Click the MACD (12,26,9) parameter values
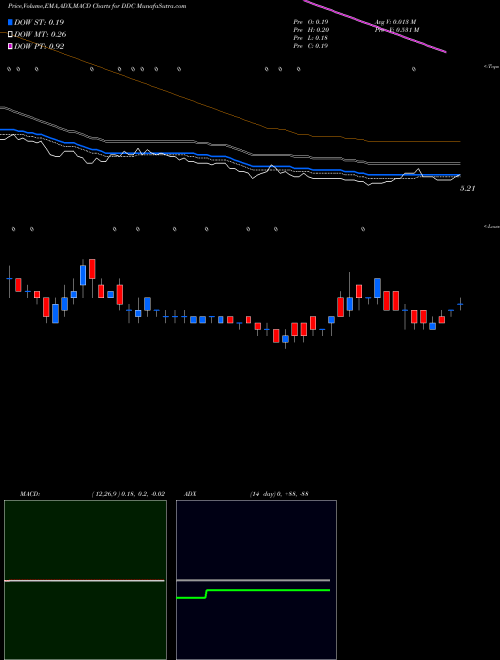Screen dimensions: 500x660 coord(128,494)
